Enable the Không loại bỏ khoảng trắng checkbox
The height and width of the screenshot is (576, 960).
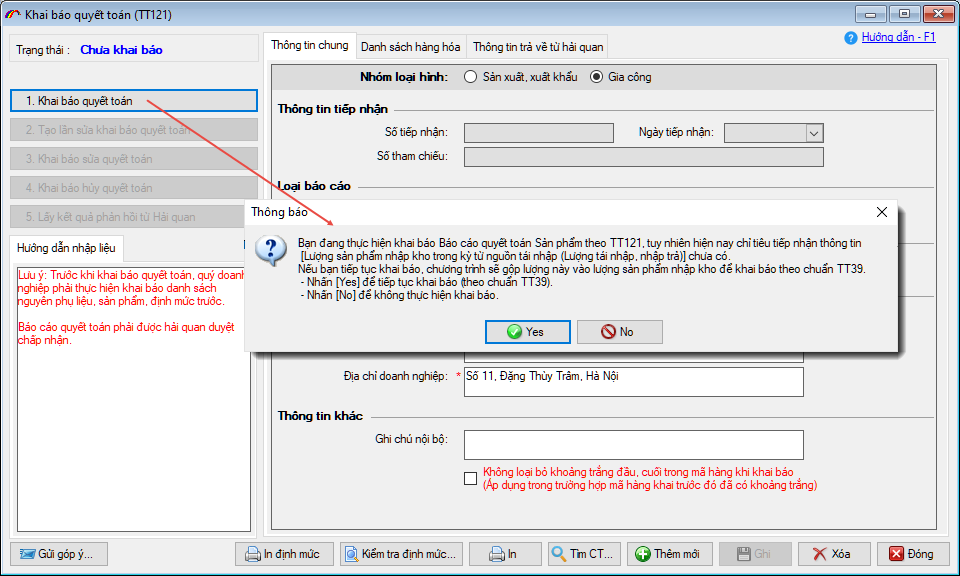pyautogui.click(x=471, y=479)
